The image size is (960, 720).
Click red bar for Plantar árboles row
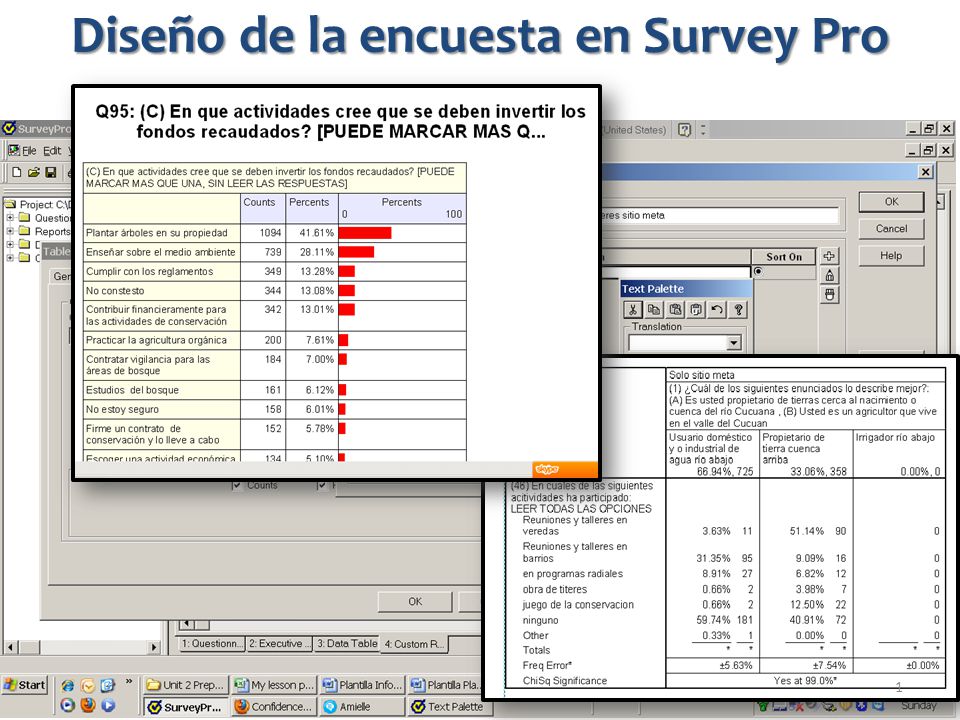(365, 233)
